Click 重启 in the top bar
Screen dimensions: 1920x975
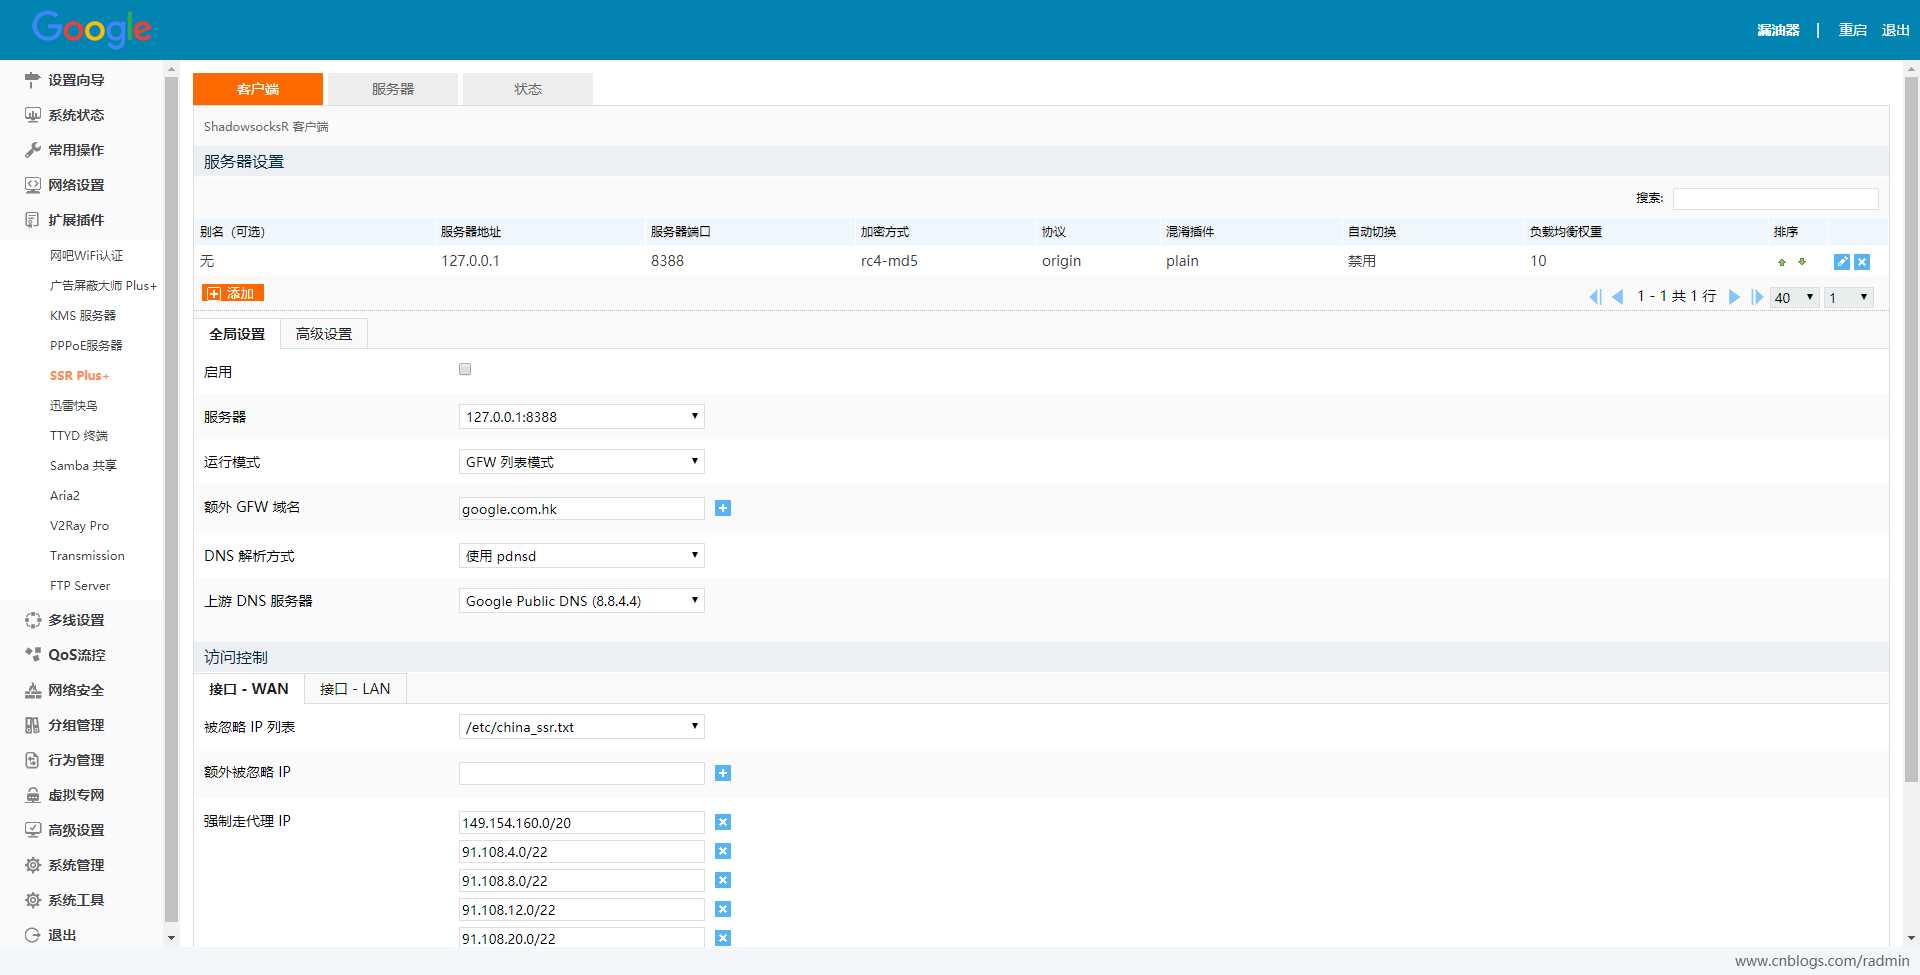[x=1853, y=30]
